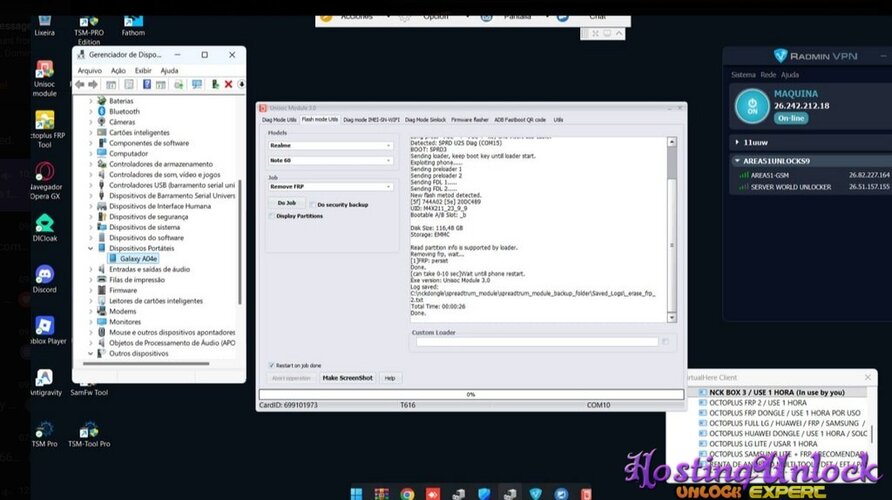Click the Scan for hardware changes monitor icon

click(197, 85)
